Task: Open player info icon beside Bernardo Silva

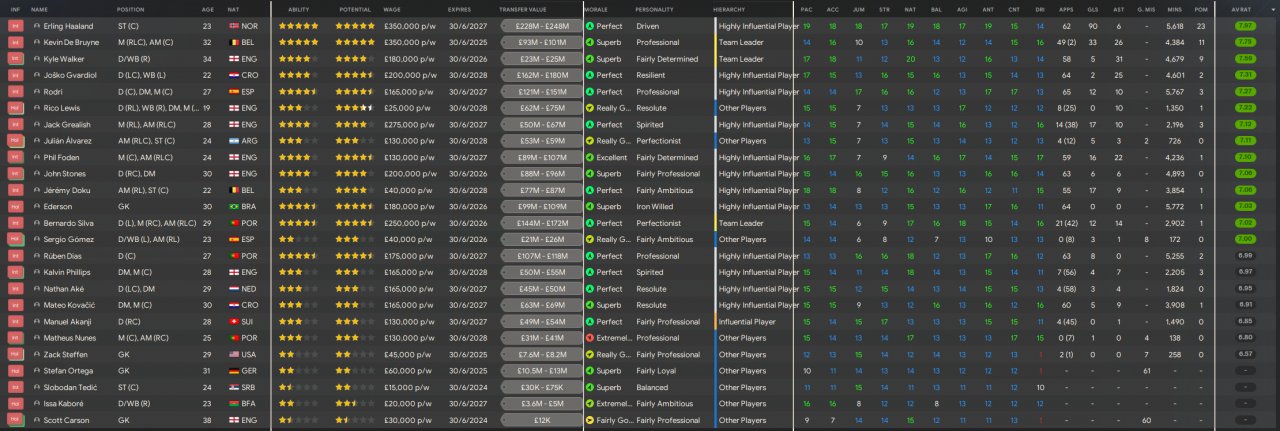Action: coord(37,223)
